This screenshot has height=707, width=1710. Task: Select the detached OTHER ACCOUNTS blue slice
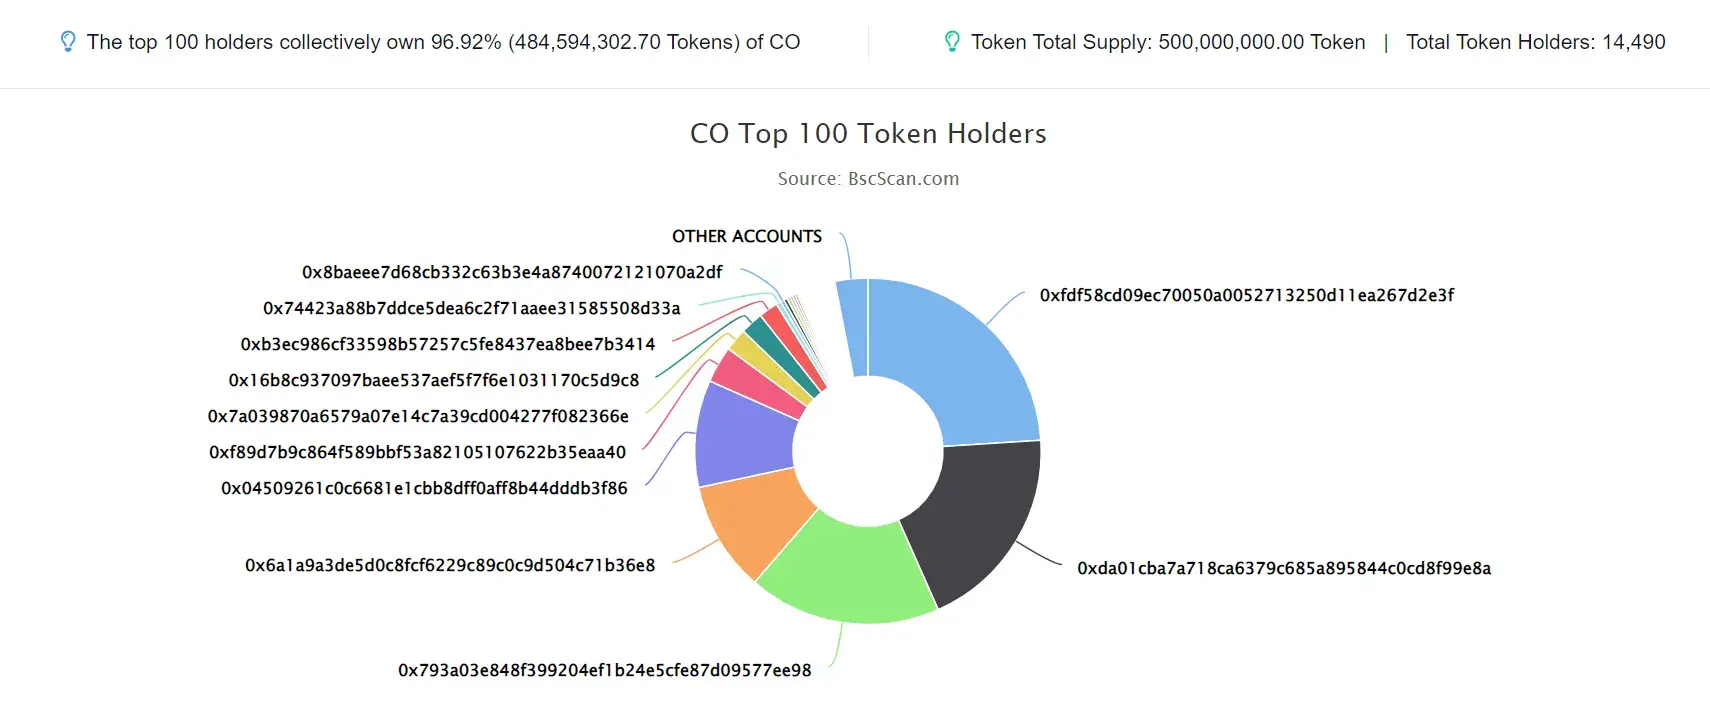852,328
